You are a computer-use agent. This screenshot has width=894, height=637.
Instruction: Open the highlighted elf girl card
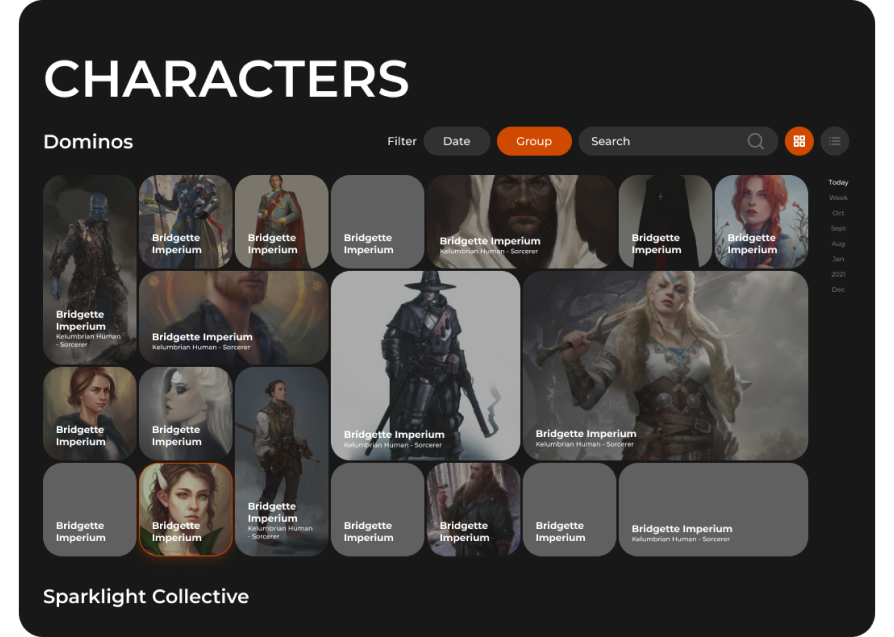coord(186,510)
